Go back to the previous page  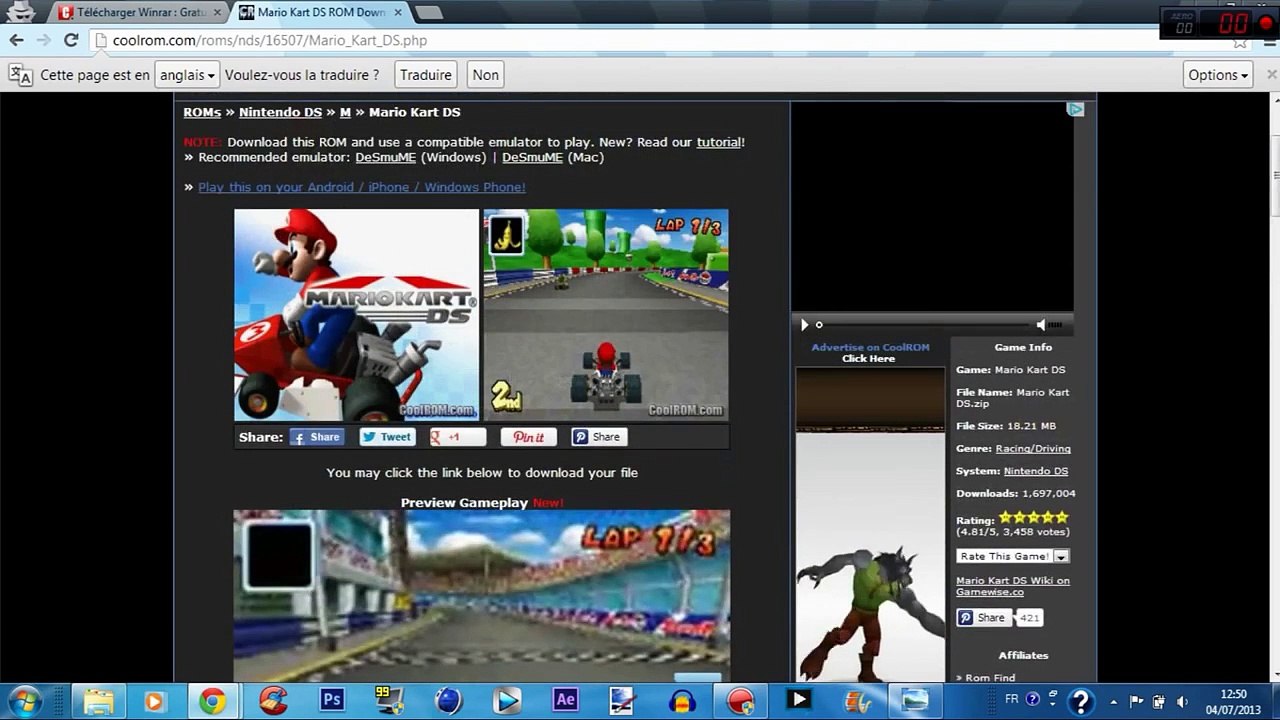17,40
